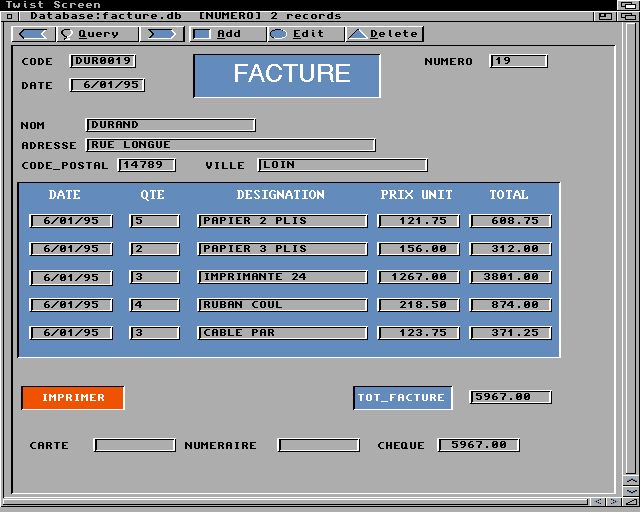The height and width of the screenshot is (512, 640).
Task: Click the invoice total field next to TOT_FACTURE
Action: pyautogui.click(x=511, y=397)
